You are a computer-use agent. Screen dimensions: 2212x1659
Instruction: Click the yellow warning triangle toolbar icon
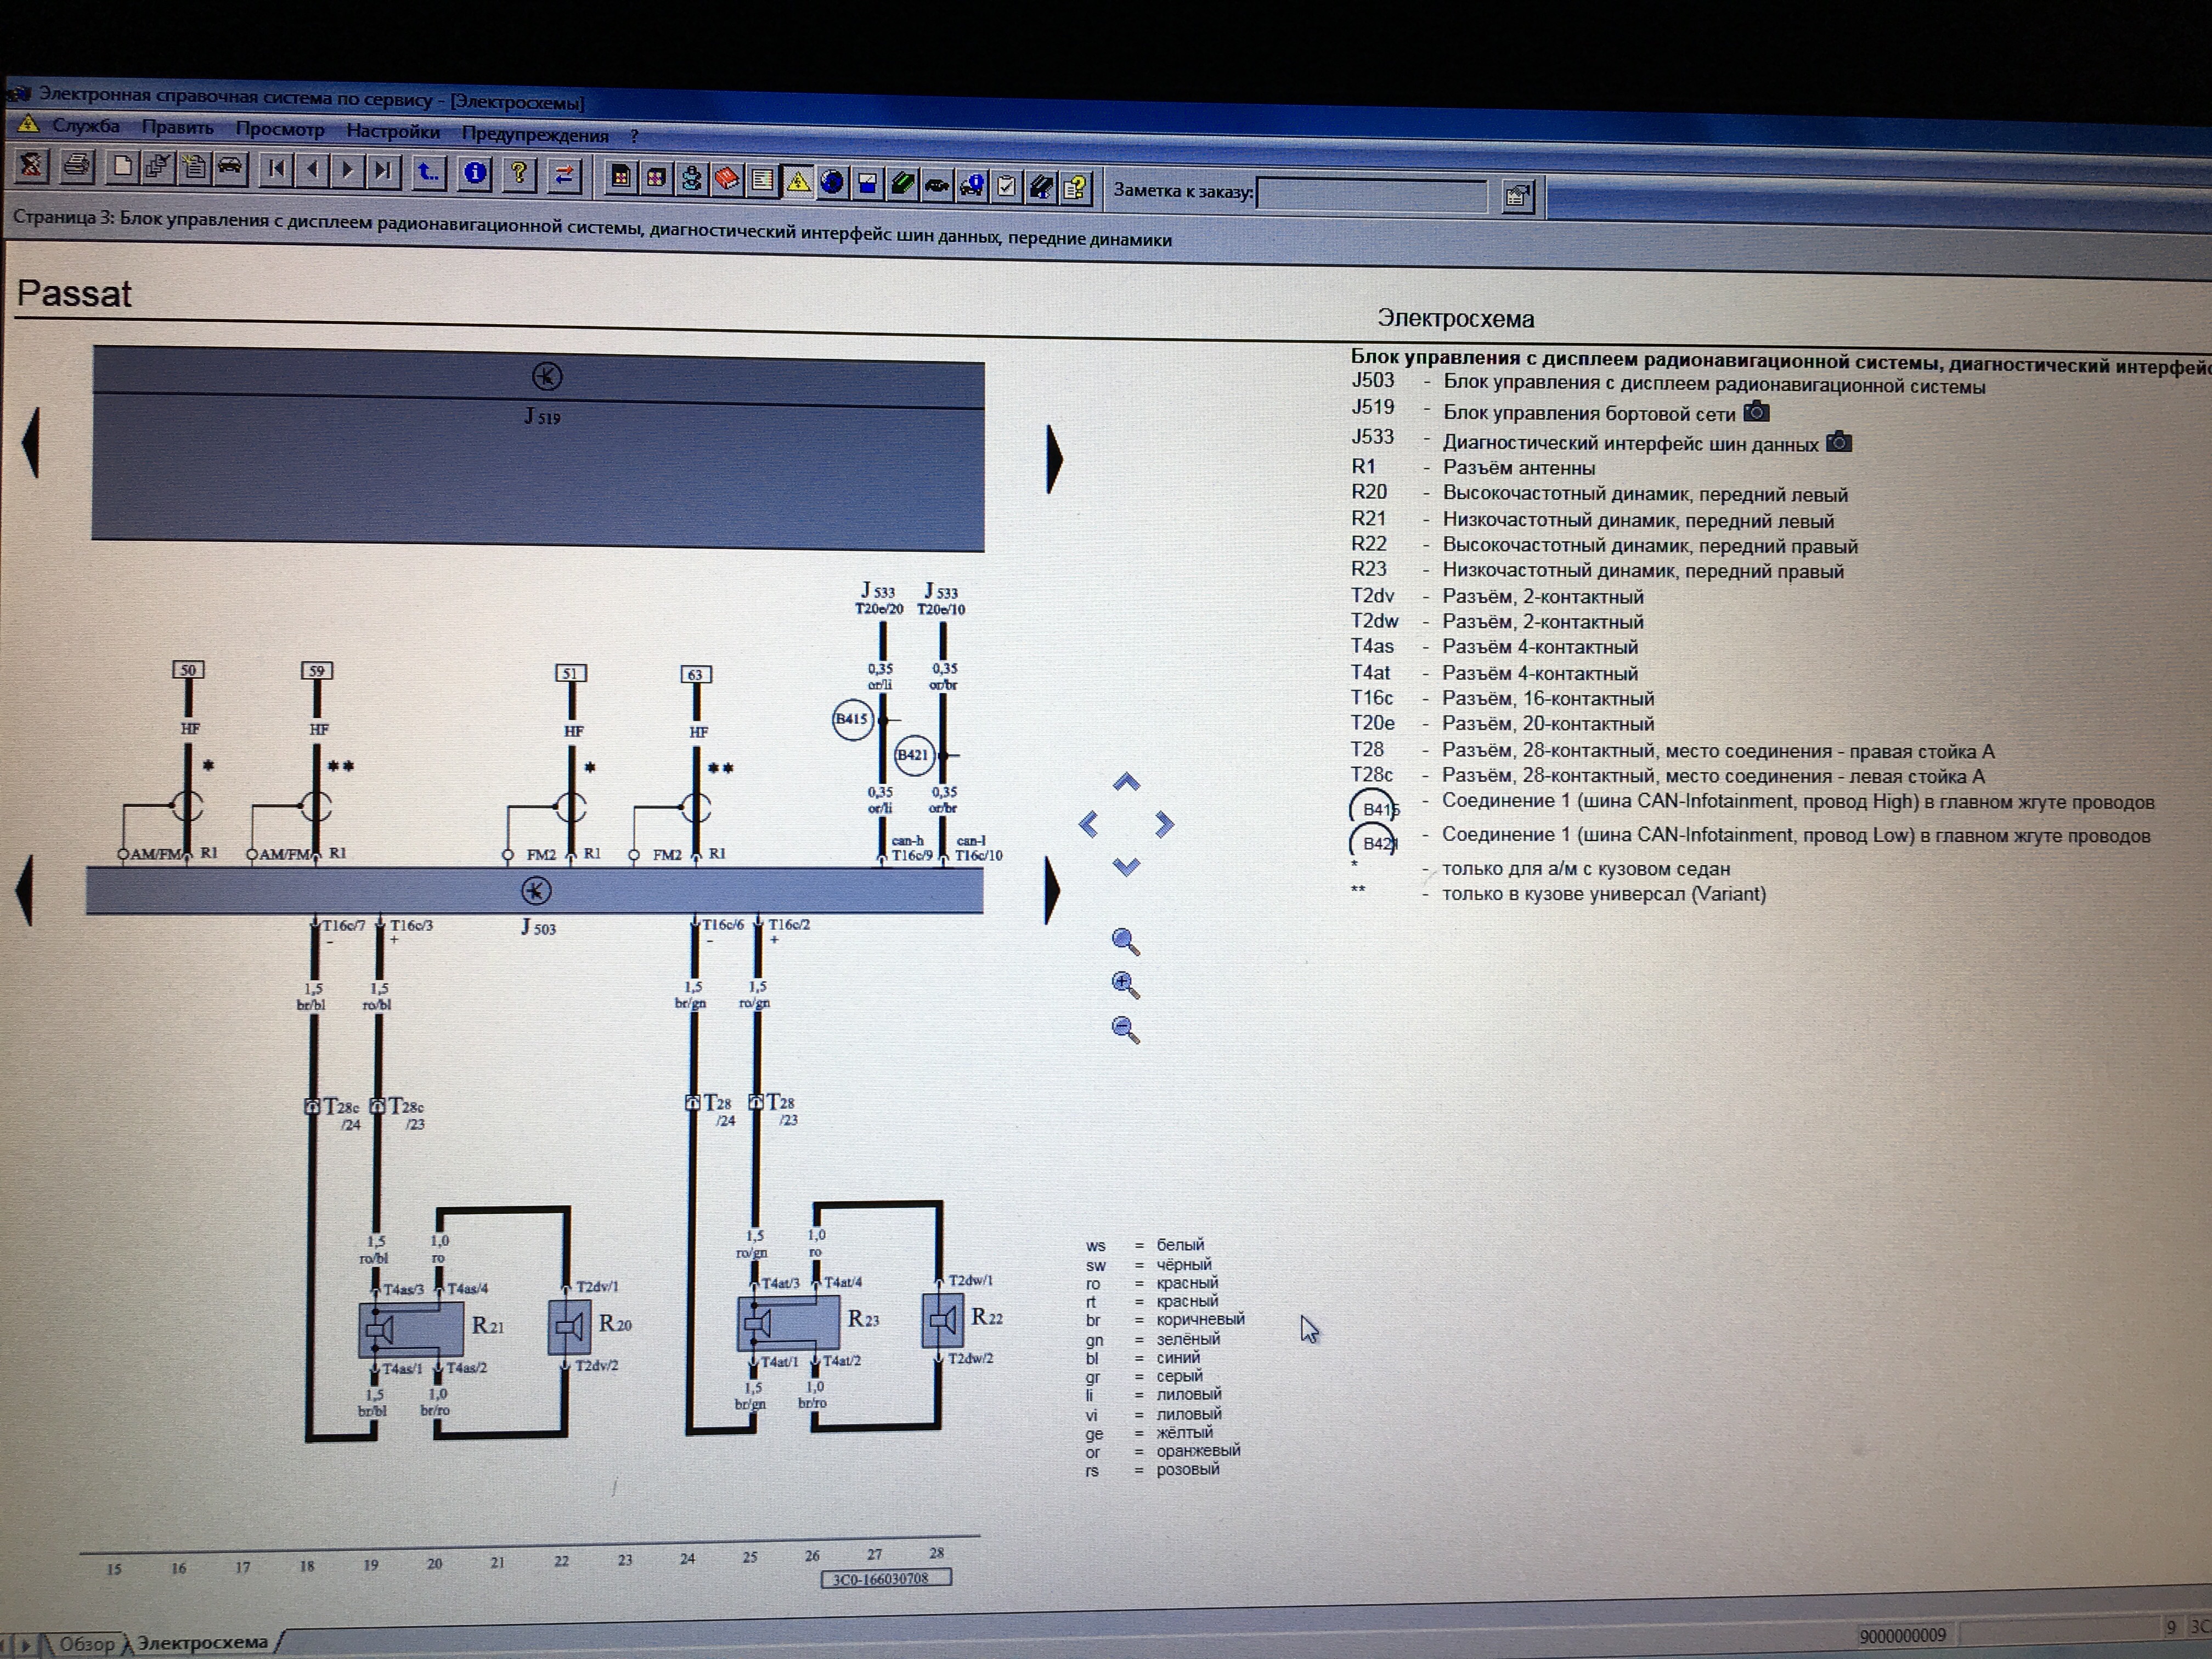click(798, 182)
